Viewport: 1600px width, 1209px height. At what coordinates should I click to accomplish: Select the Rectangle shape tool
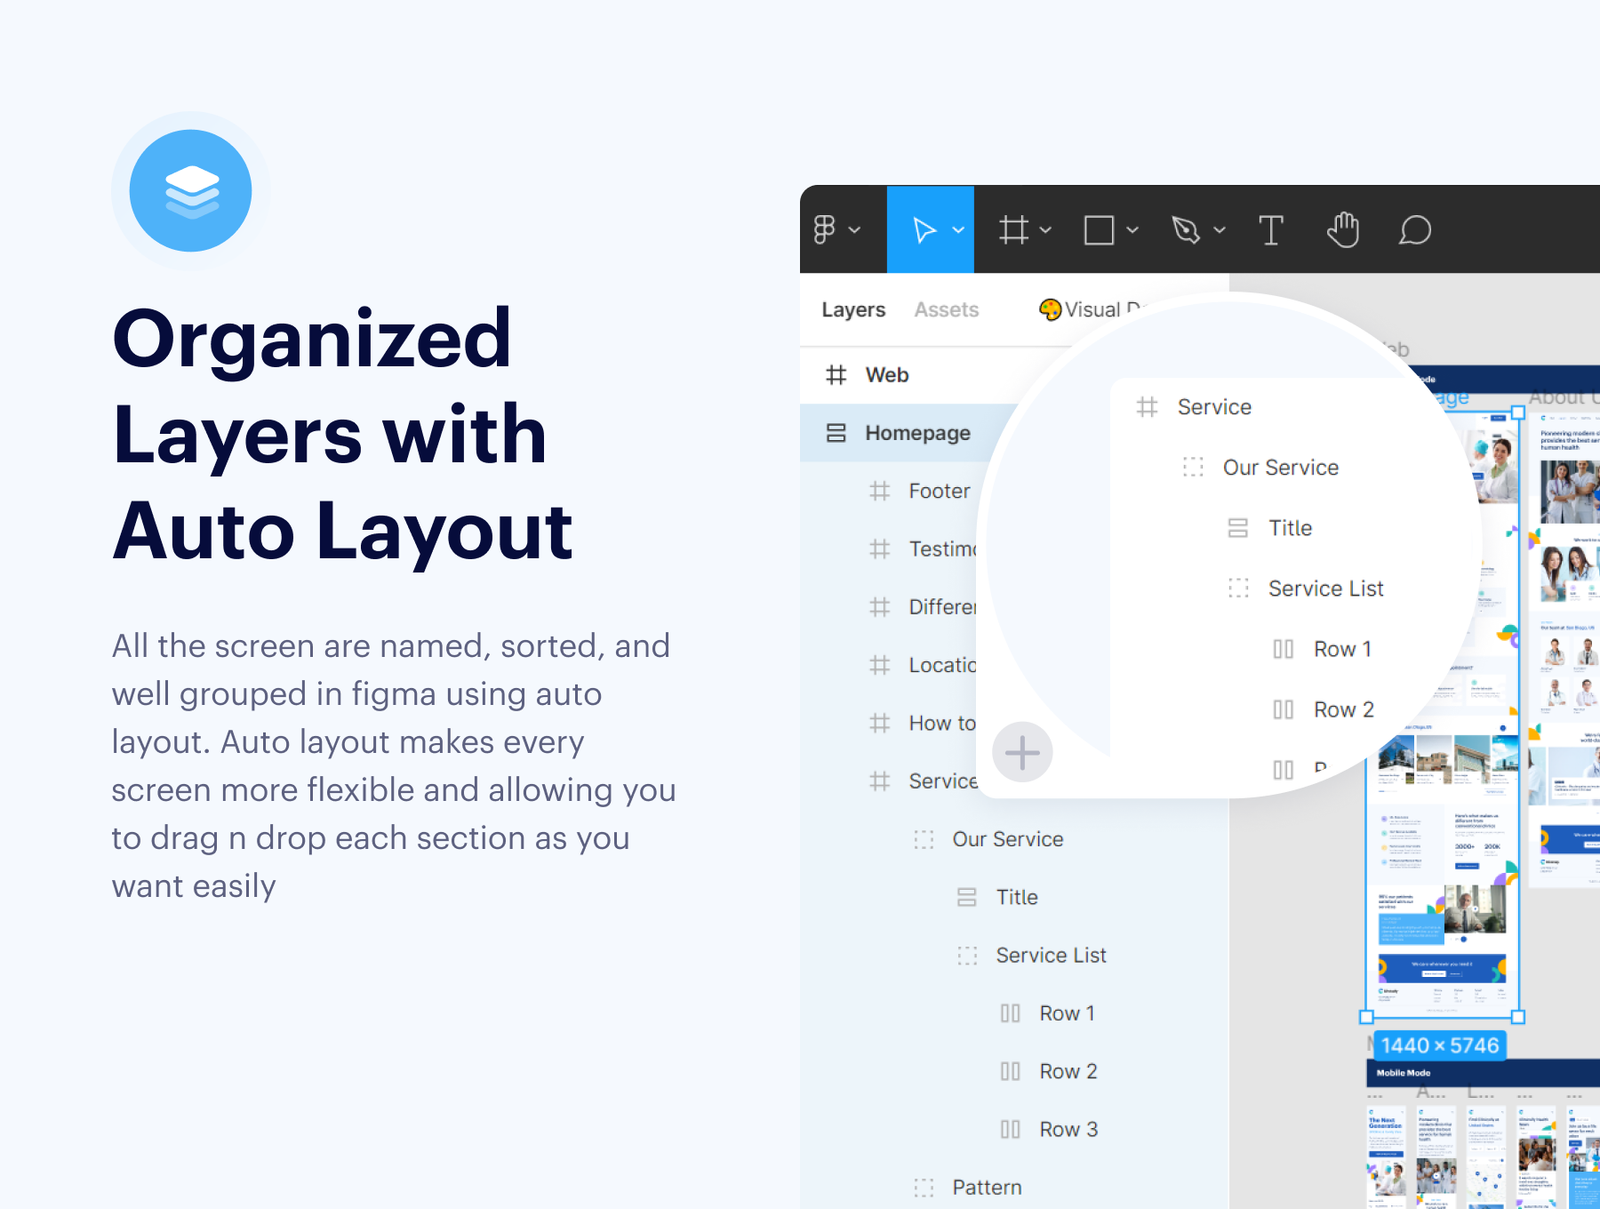click(1099, 230)
